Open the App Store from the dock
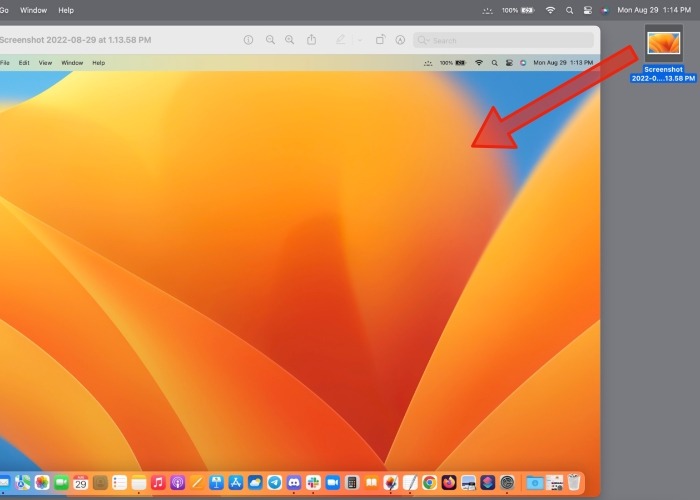Image resolution: width=700 pixels, height=500 pixels. click(236, 483)
